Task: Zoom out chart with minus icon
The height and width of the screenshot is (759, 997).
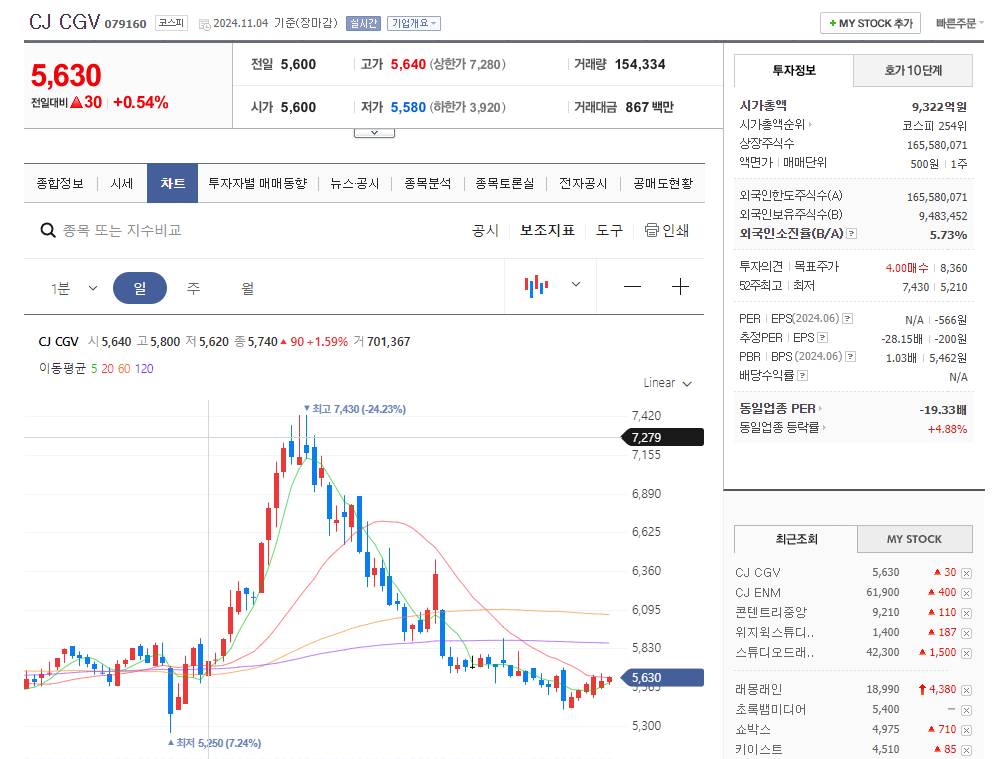Action: click(632, 287)
